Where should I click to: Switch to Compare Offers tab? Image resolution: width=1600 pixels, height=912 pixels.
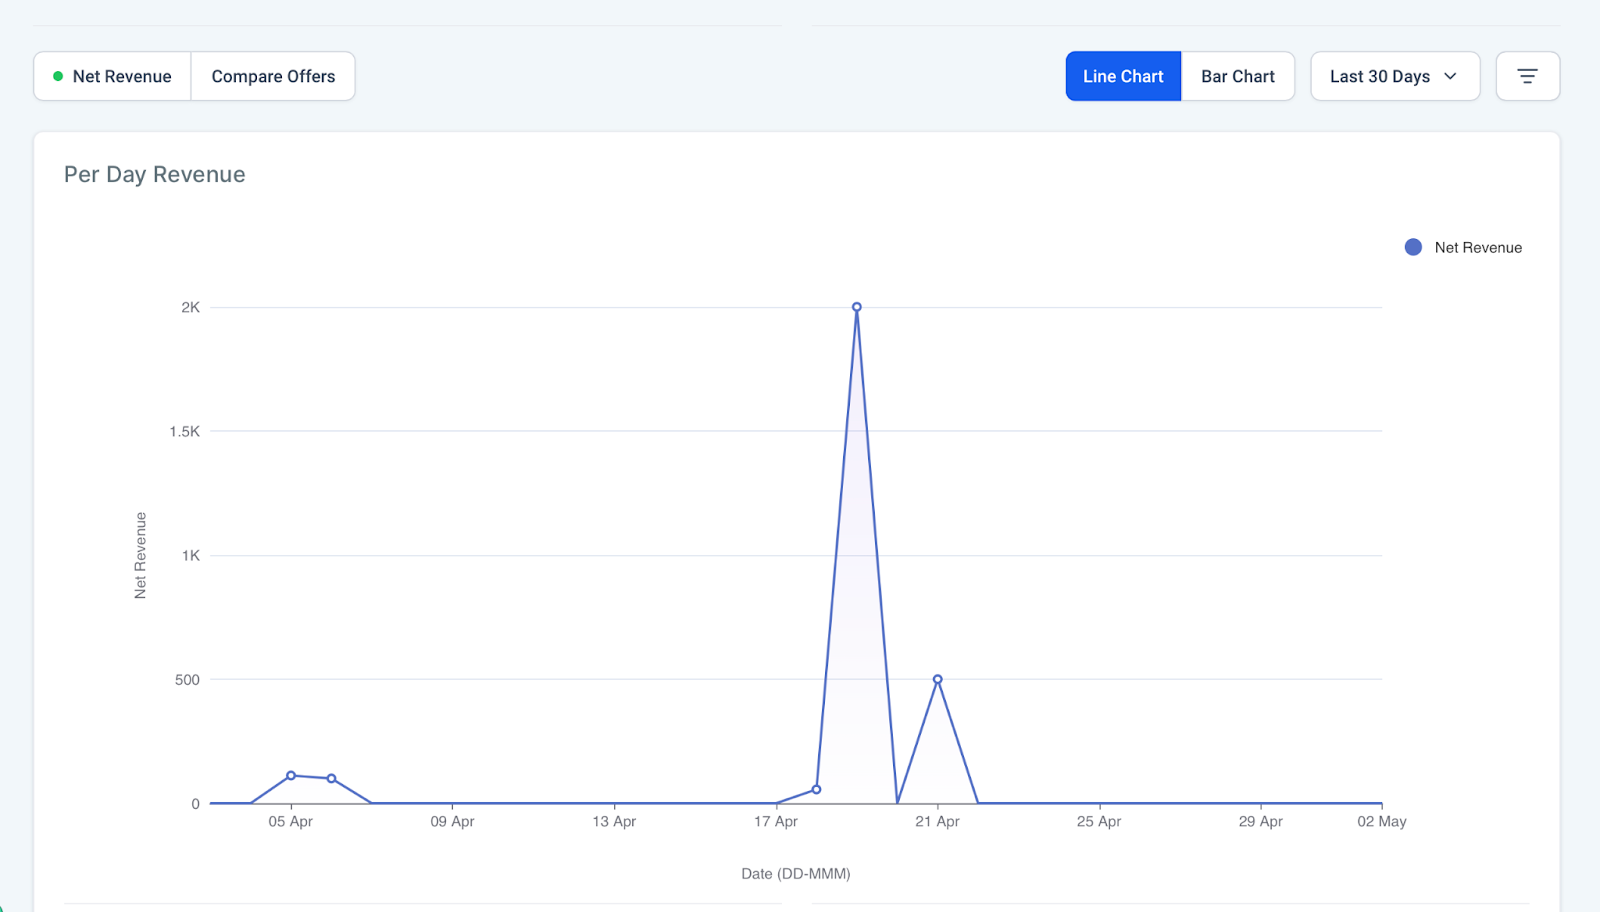(x=273, y=76)
